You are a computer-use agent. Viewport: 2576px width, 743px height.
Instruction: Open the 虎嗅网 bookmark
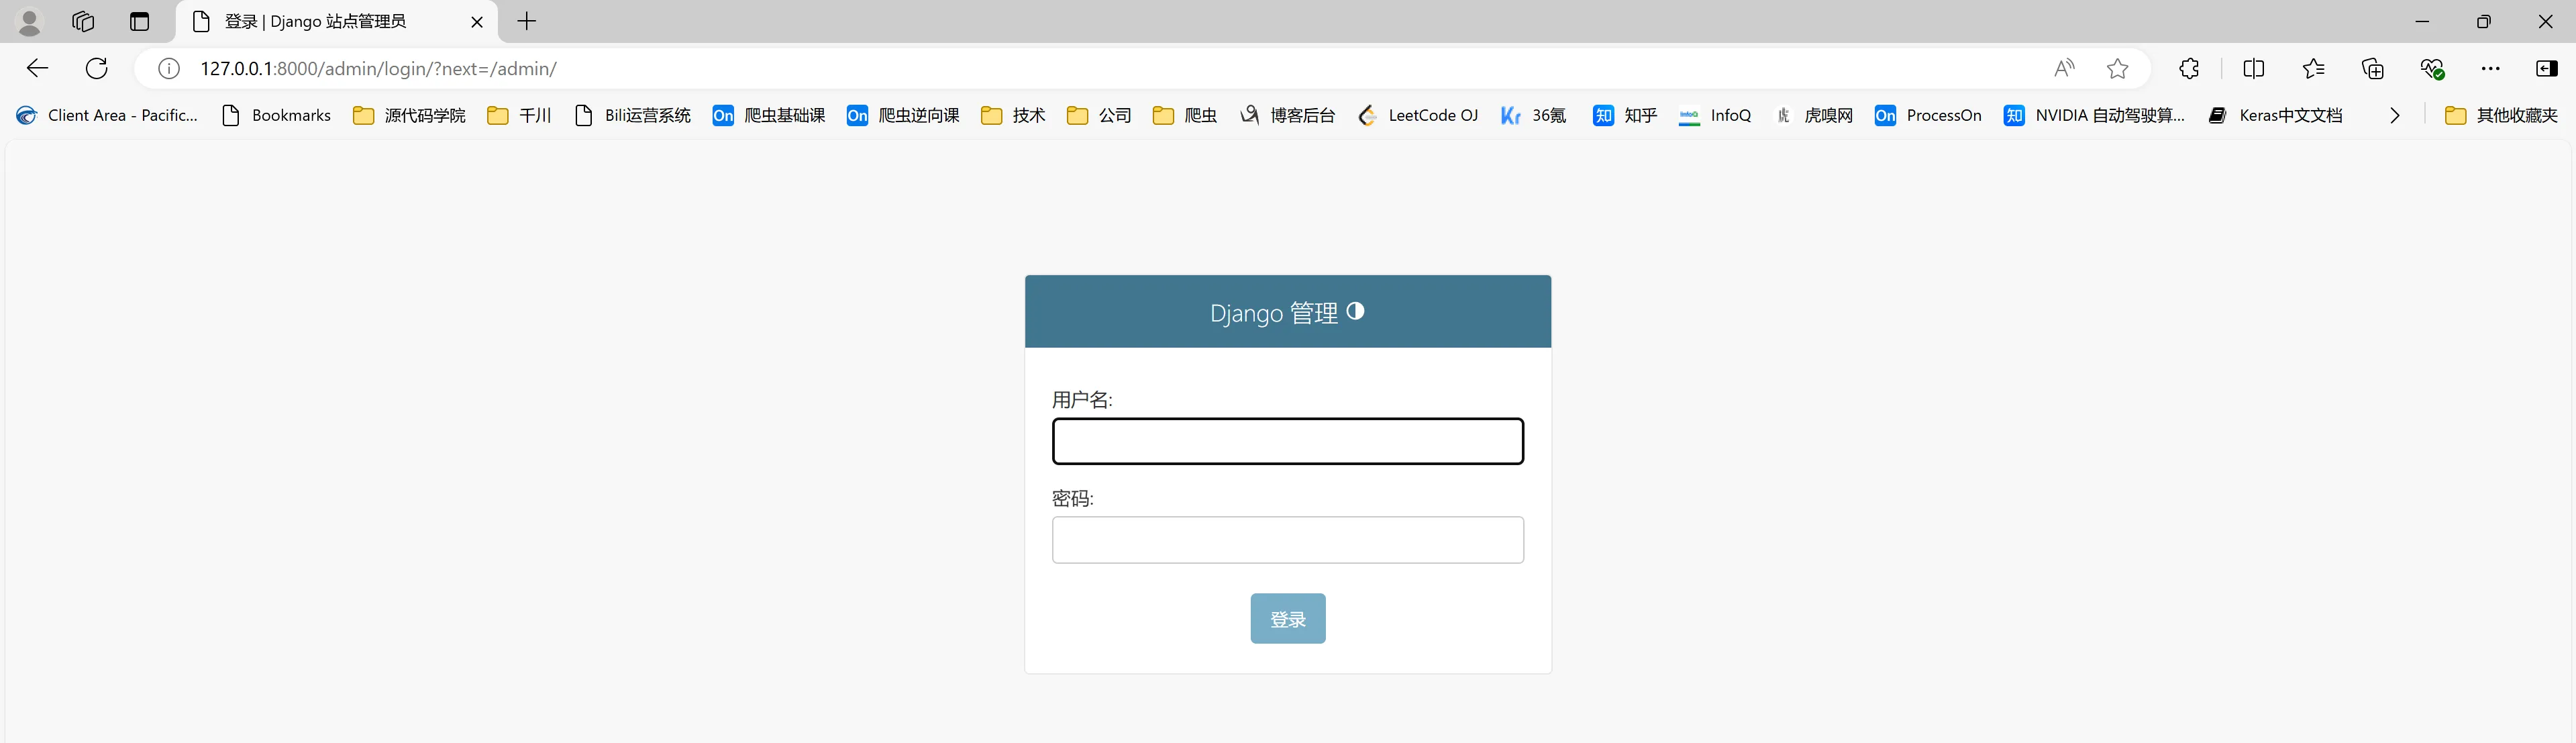pyautogui.click(x=1813, y=115)
